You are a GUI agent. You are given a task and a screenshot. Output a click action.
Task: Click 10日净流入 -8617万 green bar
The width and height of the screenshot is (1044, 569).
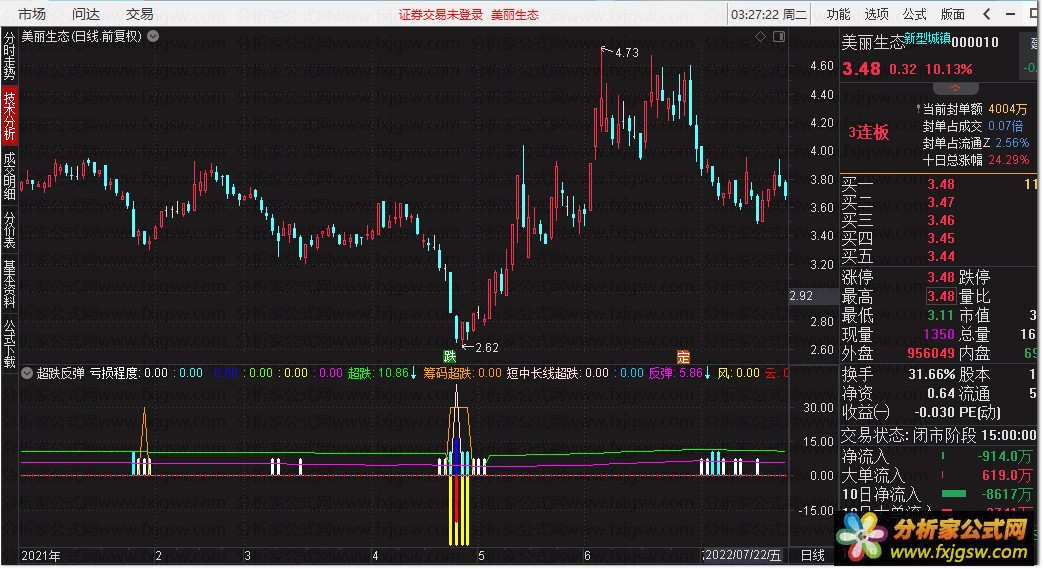(953, 494)
